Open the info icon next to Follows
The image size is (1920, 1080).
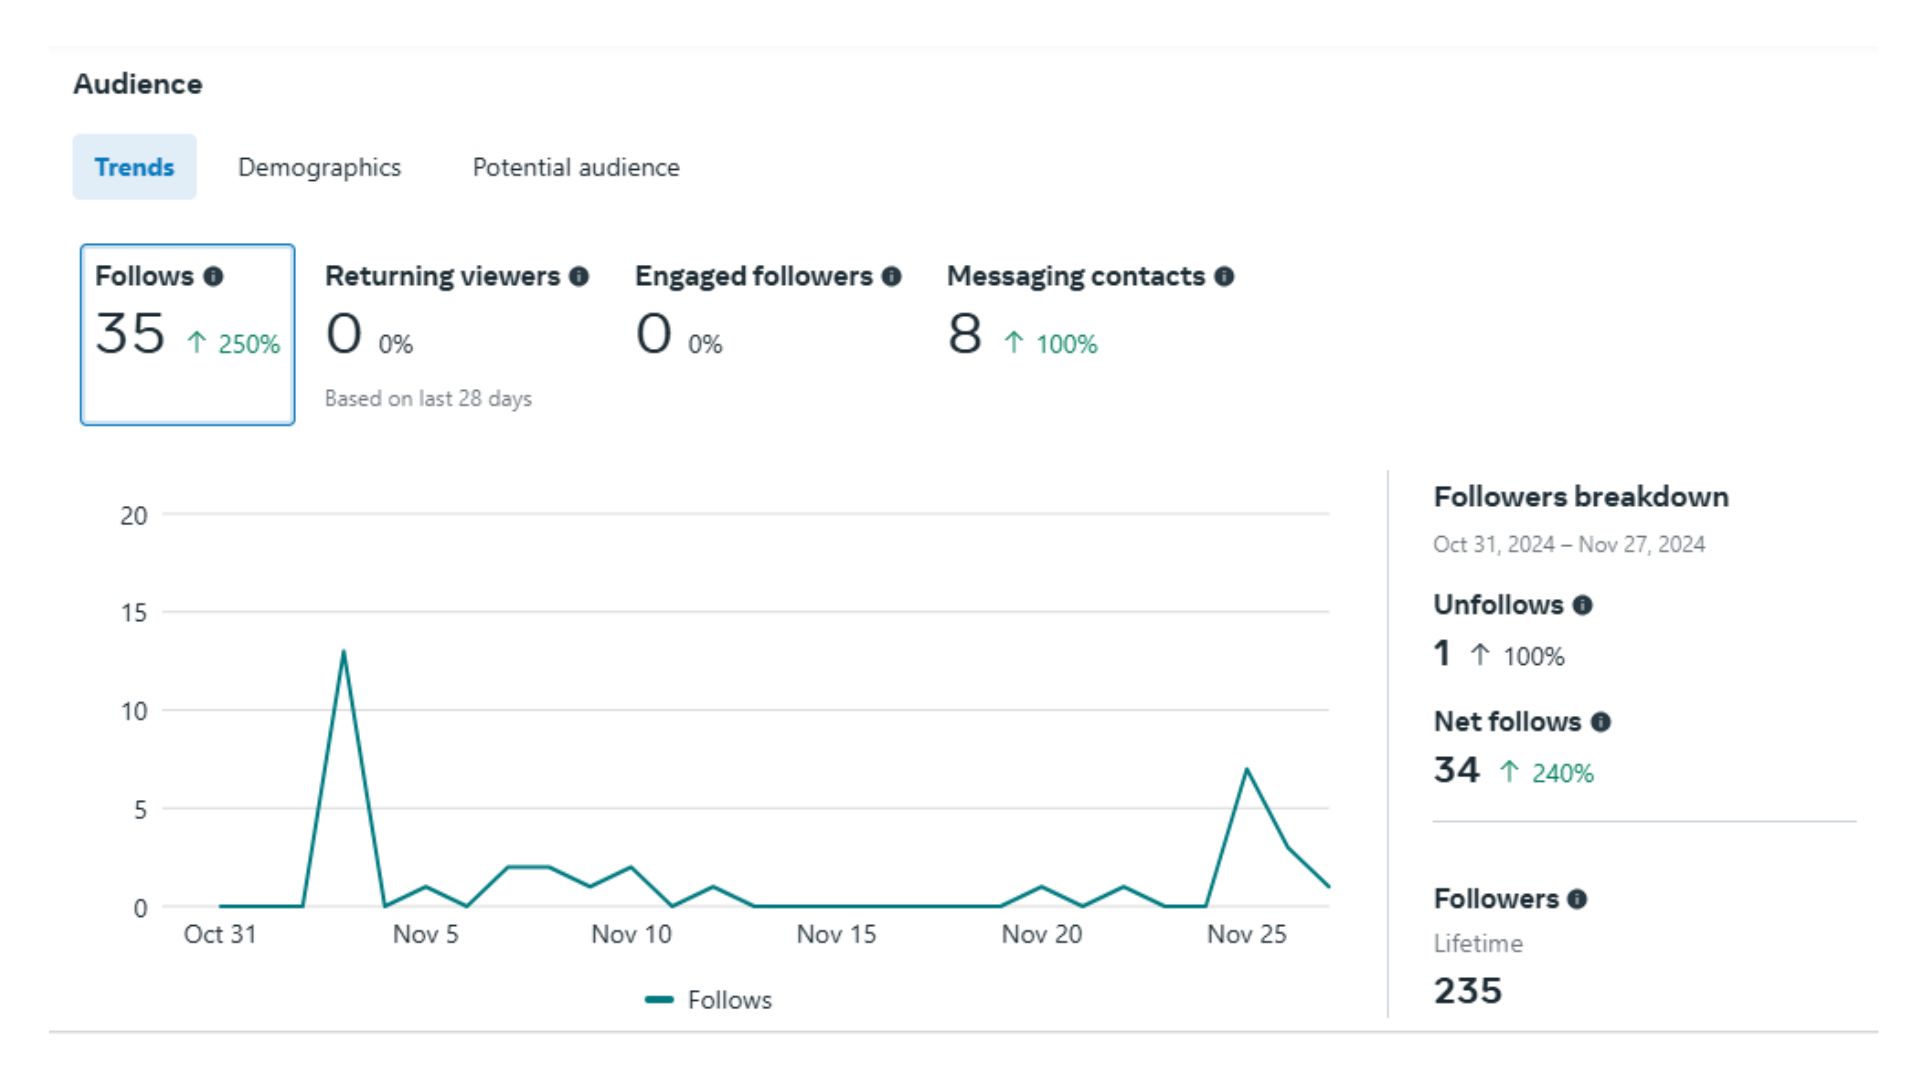213,276
